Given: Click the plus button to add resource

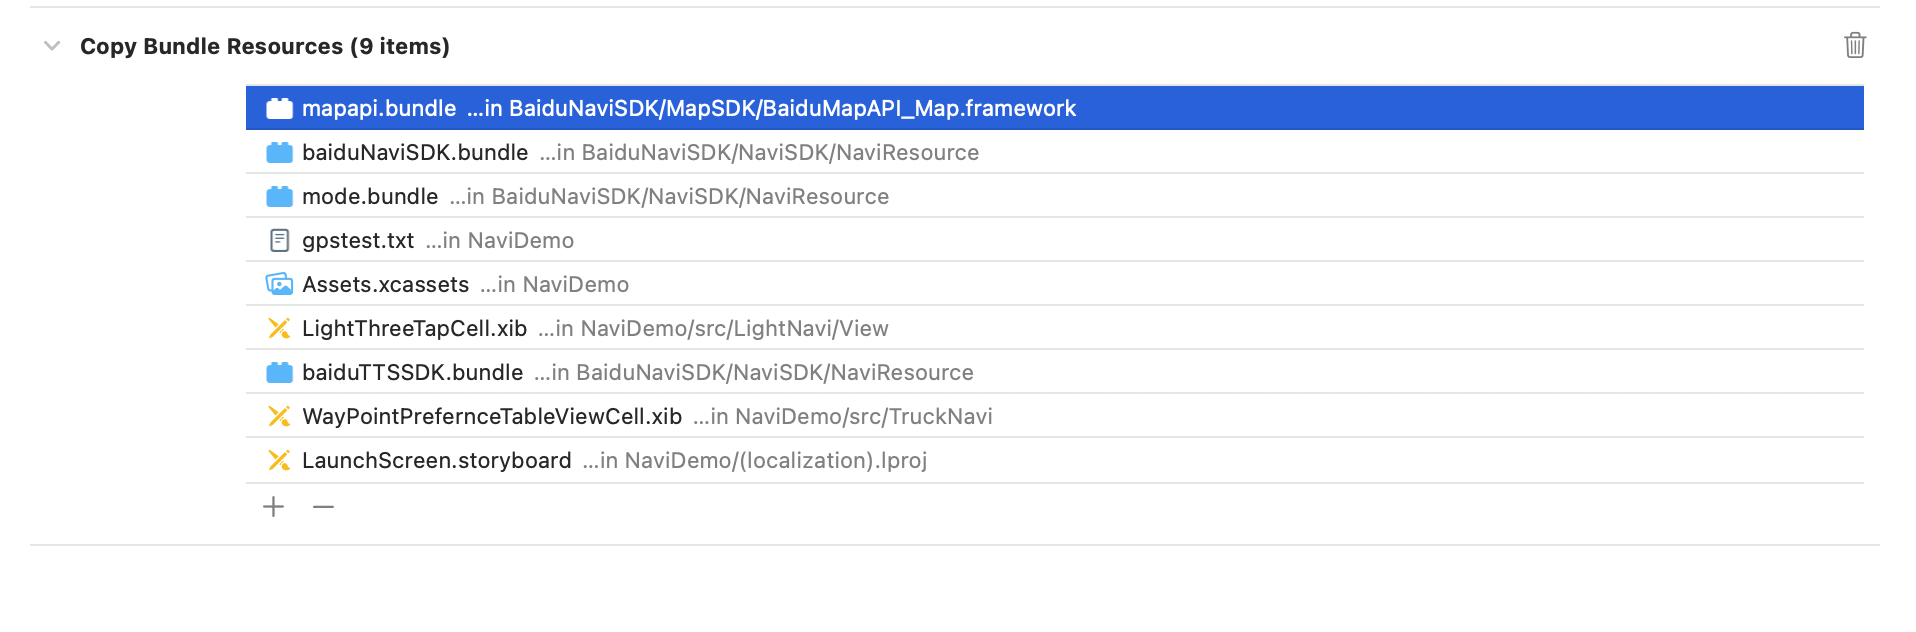Looking at the screenshot, I should tap(273, 507).
